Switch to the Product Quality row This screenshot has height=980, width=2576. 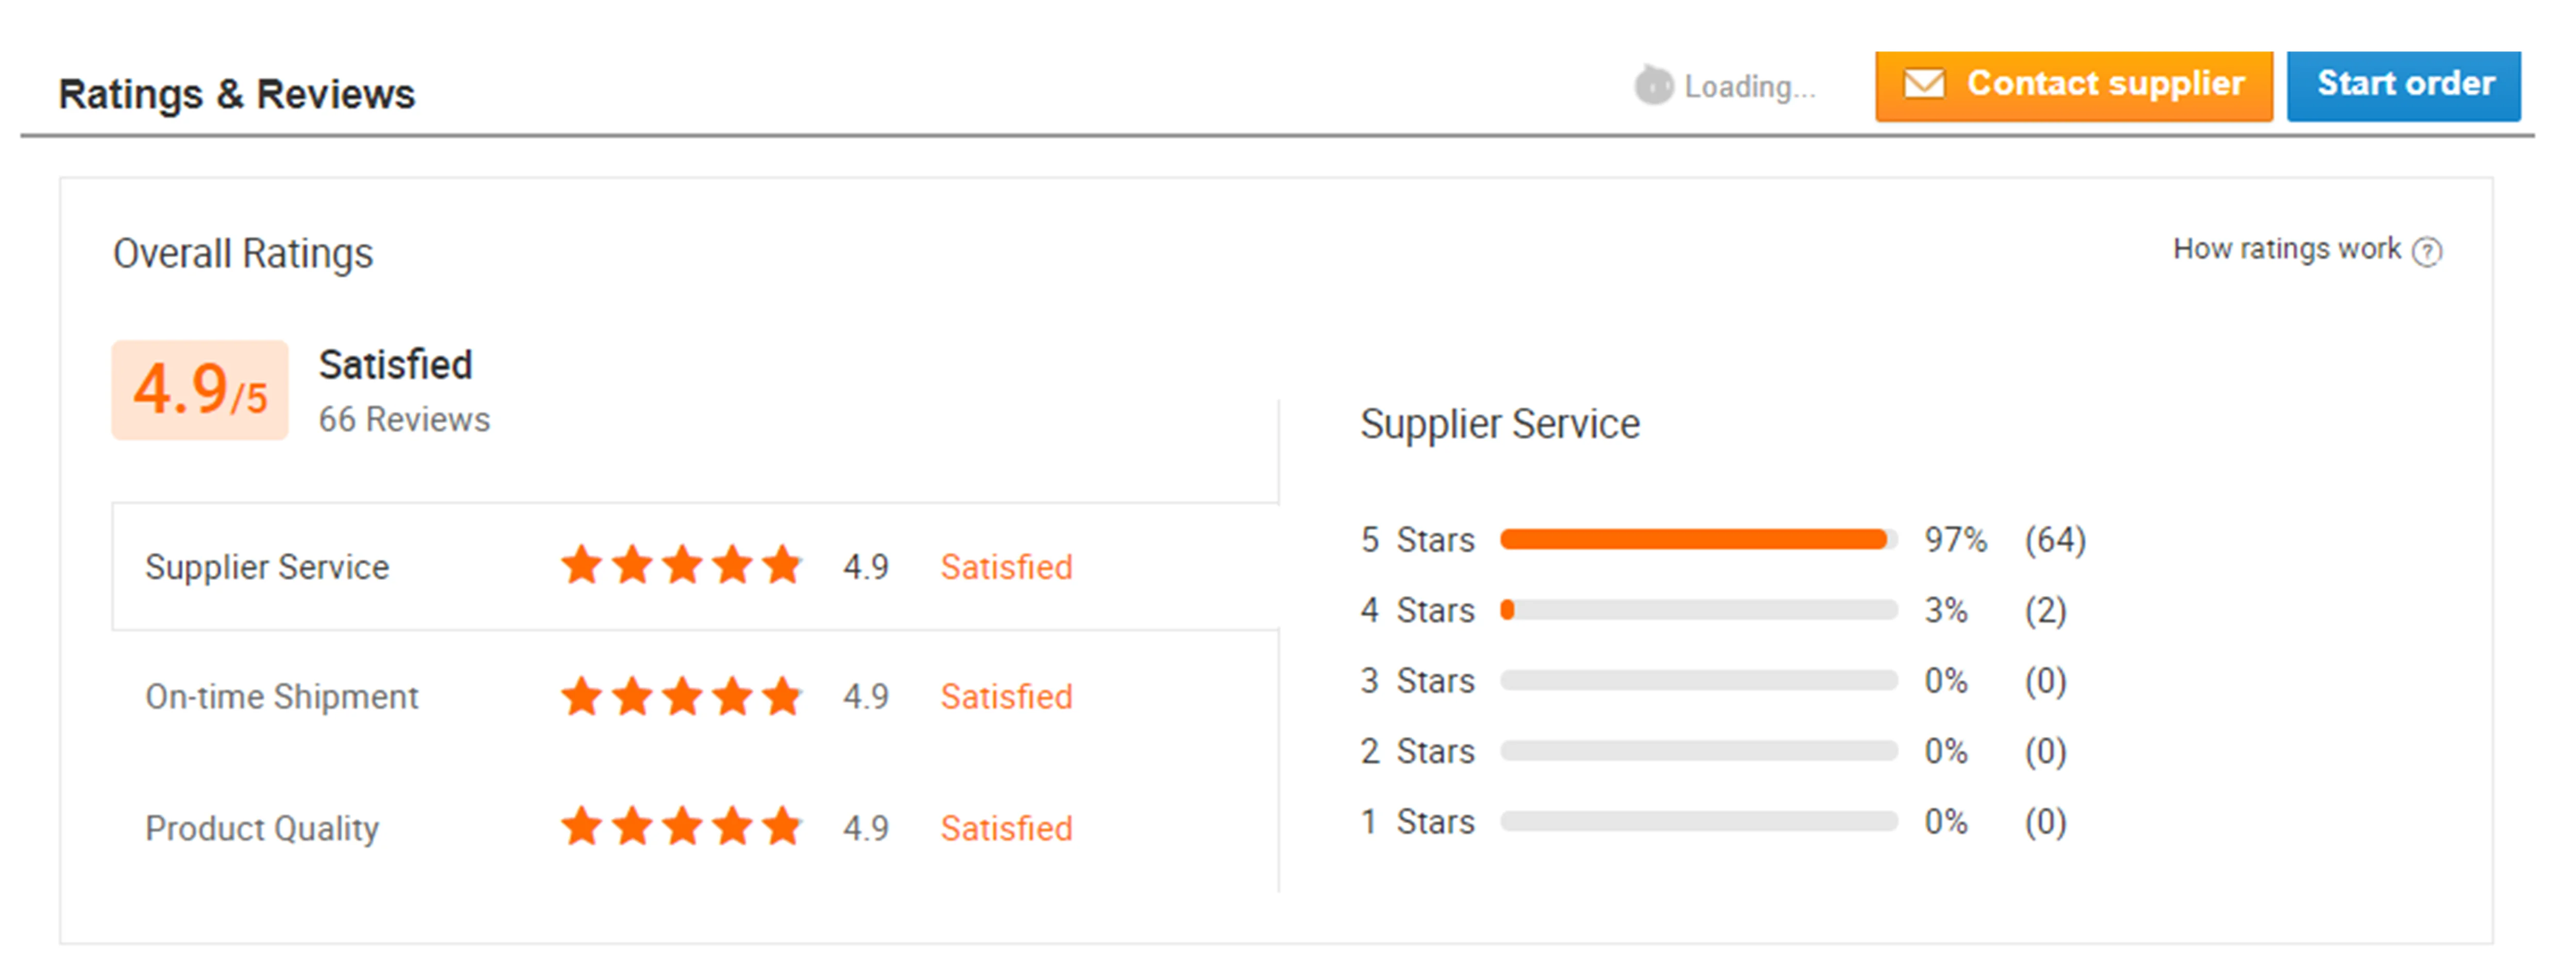coord(262,828)
